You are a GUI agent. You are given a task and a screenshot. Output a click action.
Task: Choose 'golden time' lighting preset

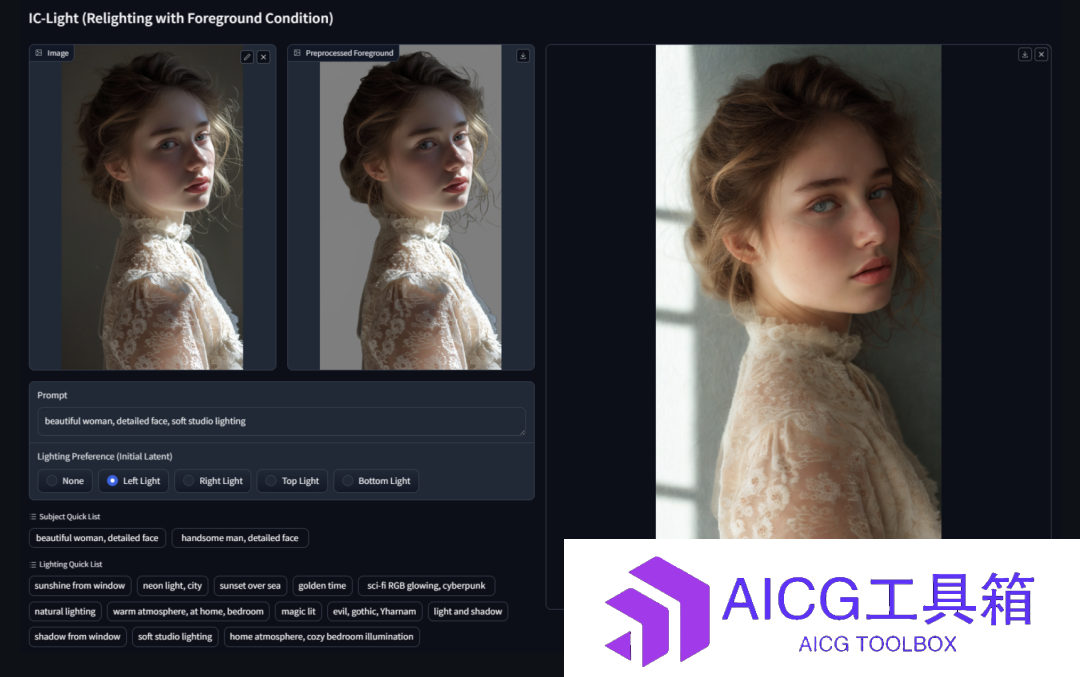pyautogui.click(x=322, y=586)
